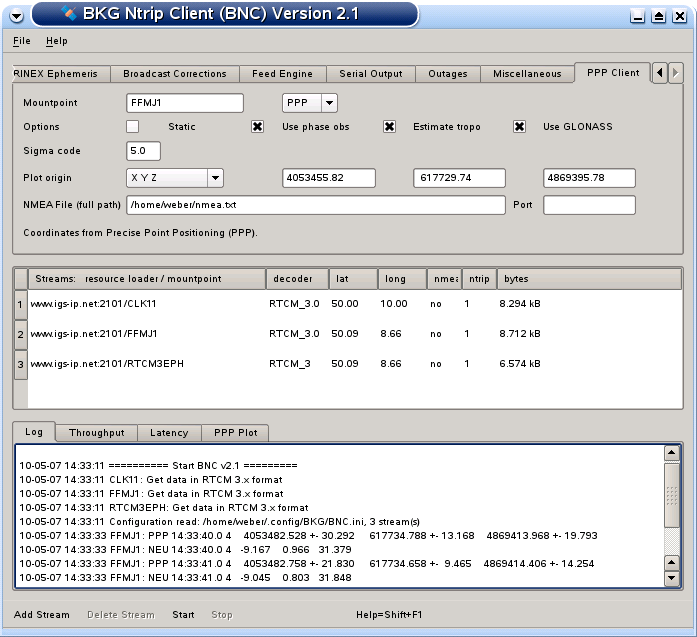Image resolution: width=697 pixels, height=637 pixels.
Task: Select row 1 header in streams table
Action: pyautogui.click(x=20, y=303)
